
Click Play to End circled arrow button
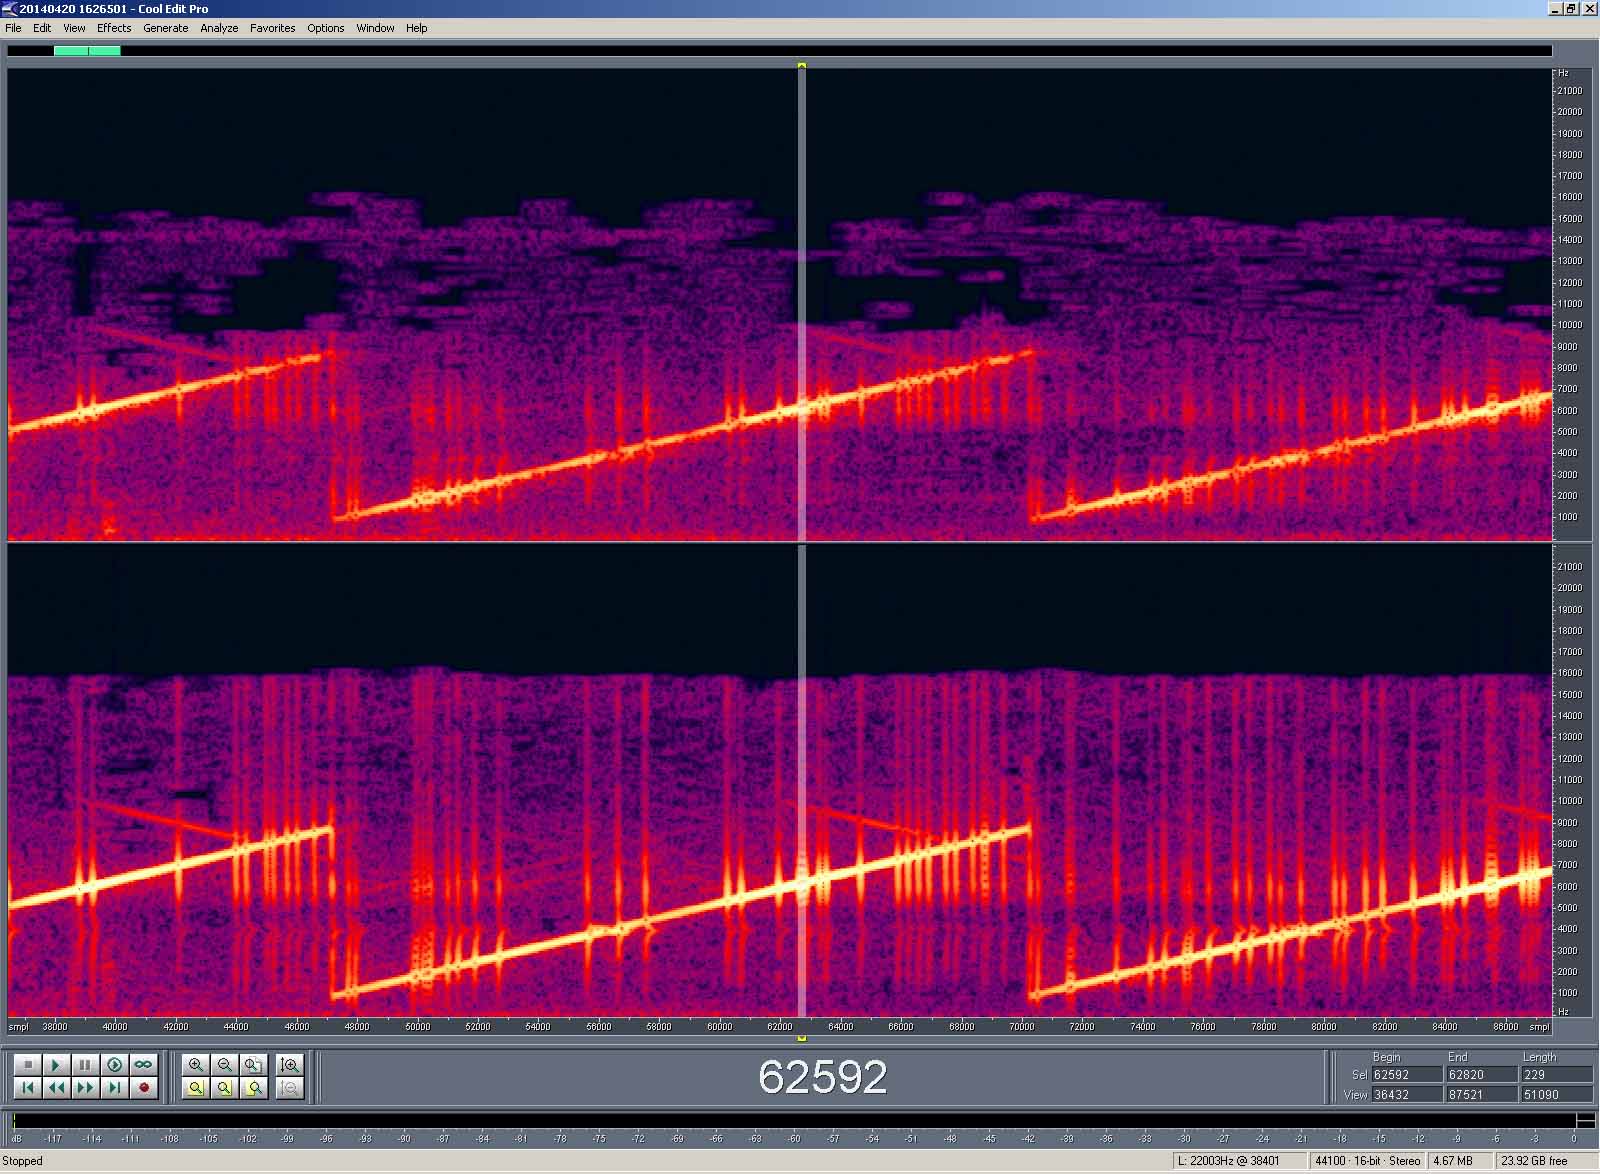point(114,1065)
